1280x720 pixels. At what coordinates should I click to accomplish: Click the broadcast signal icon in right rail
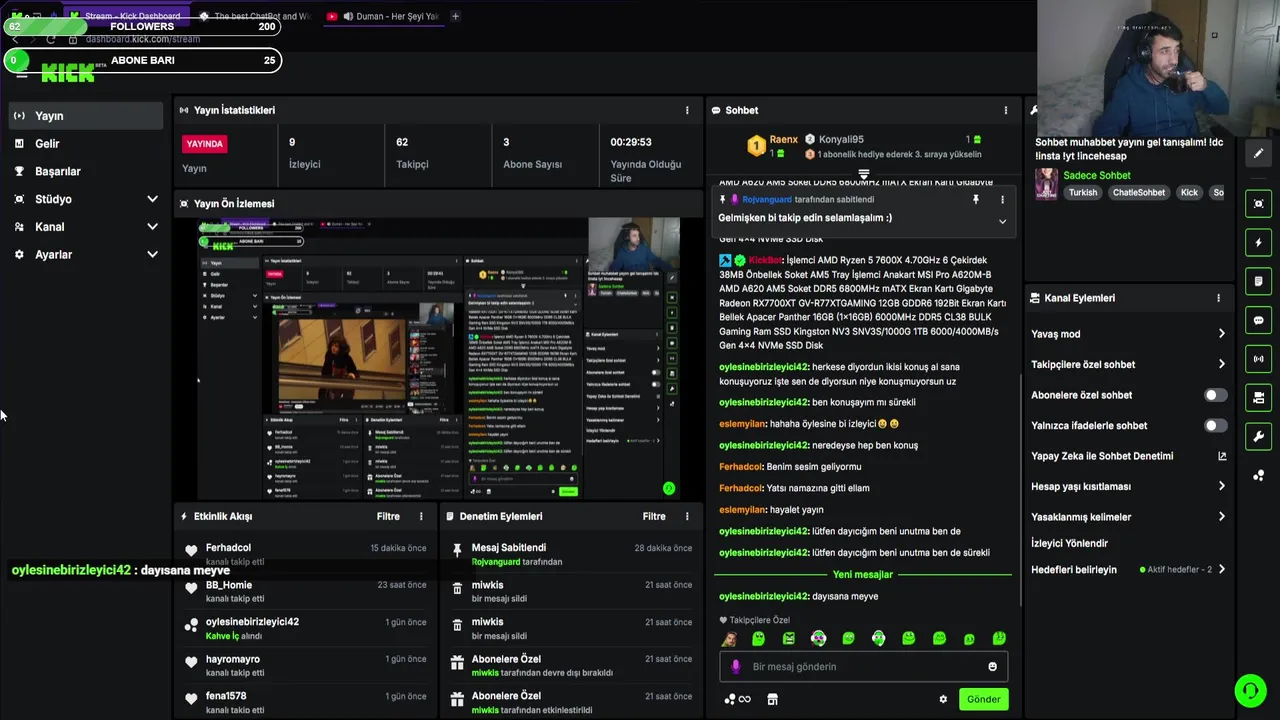click(x=1258, y=359)
